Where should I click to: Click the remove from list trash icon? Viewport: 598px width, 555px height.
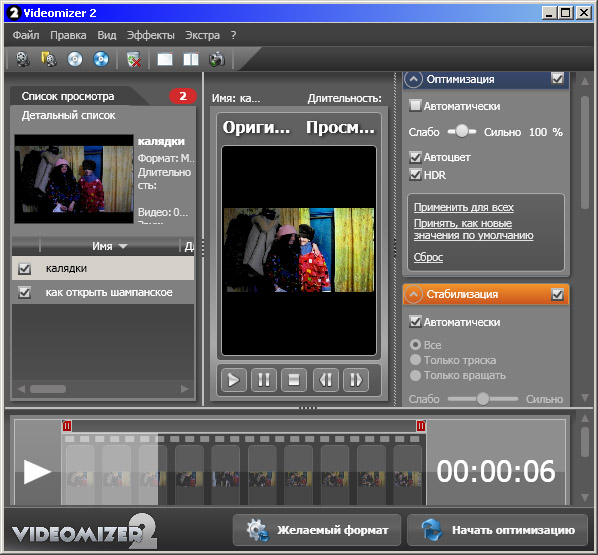point(133,60)
